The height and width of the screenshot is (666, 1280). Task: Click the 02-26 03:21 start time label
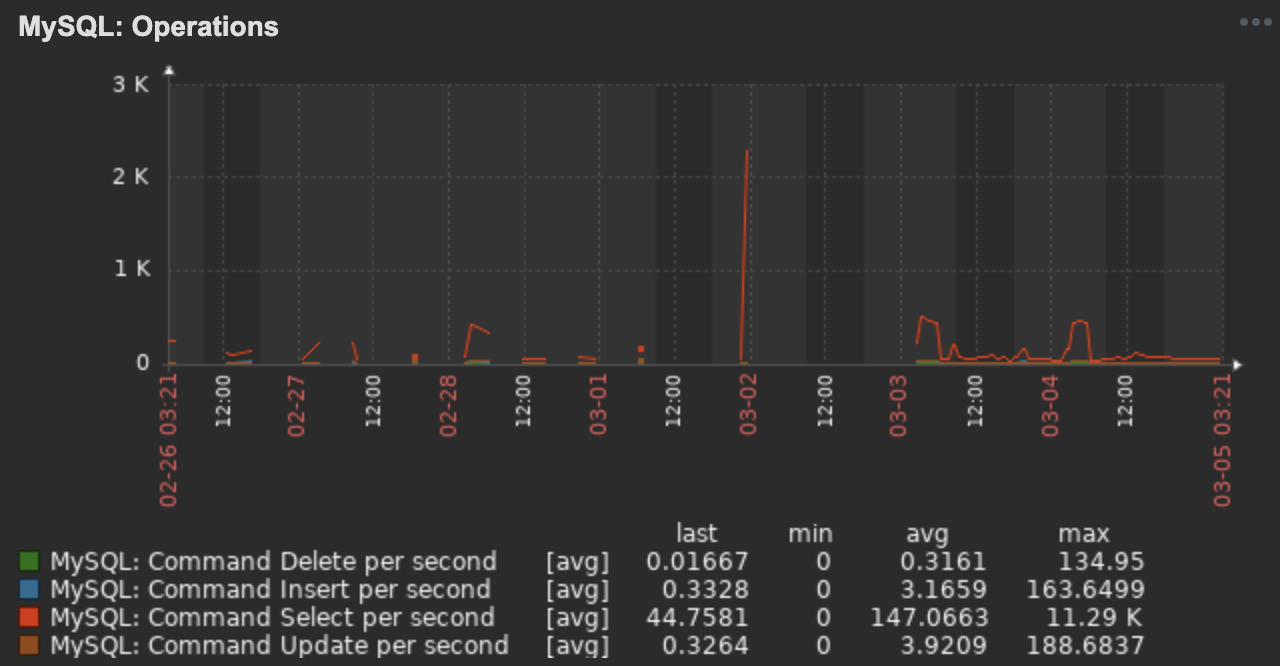tap(168, 440)
